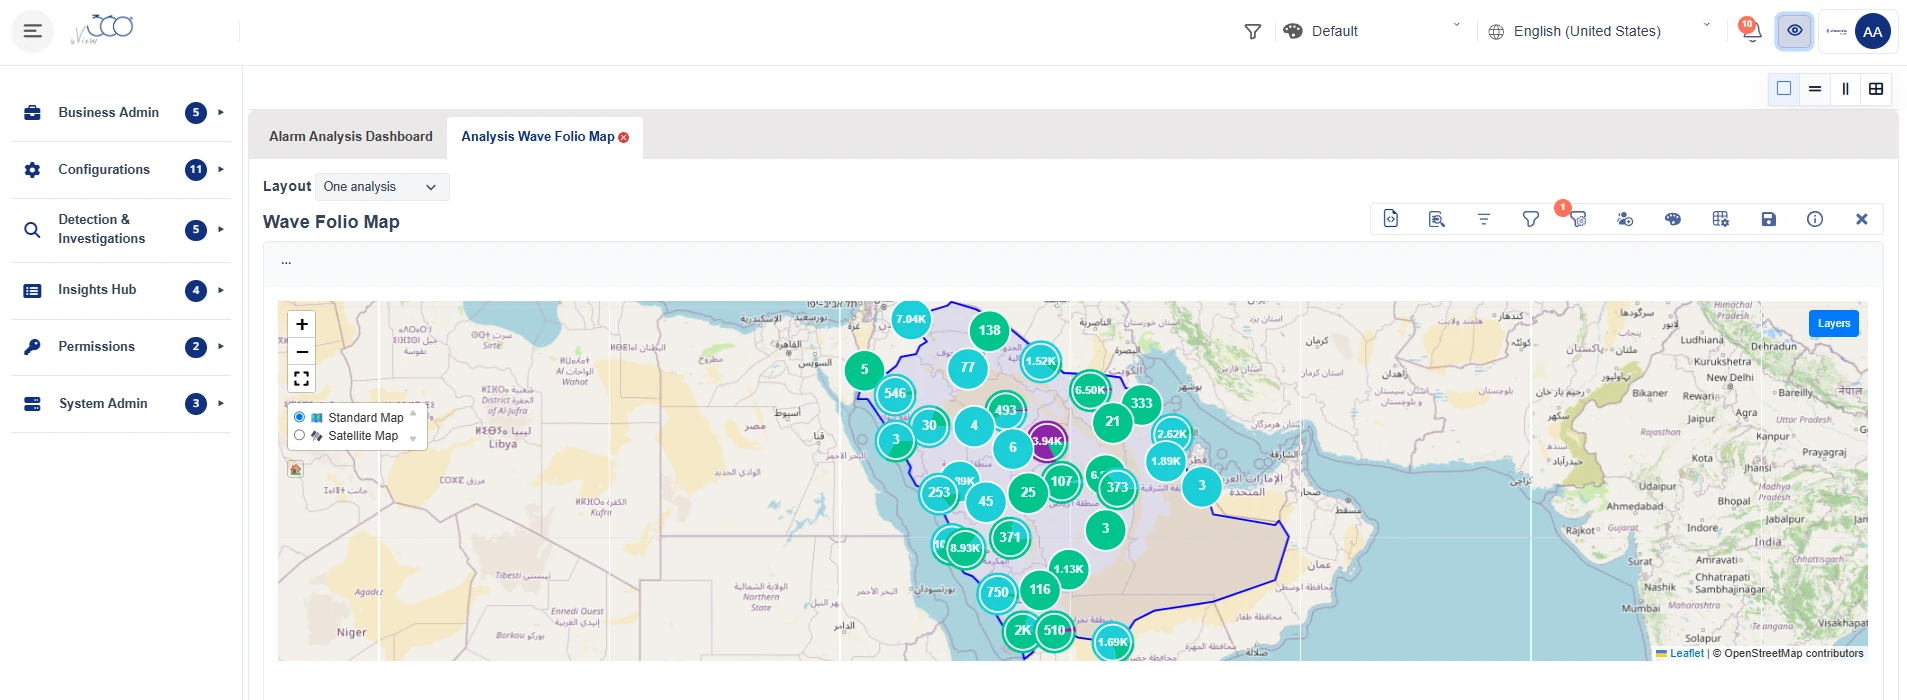Click the Layers button on the map
The height and width of the screenshot is (700, 1907).
(1833, 323)
